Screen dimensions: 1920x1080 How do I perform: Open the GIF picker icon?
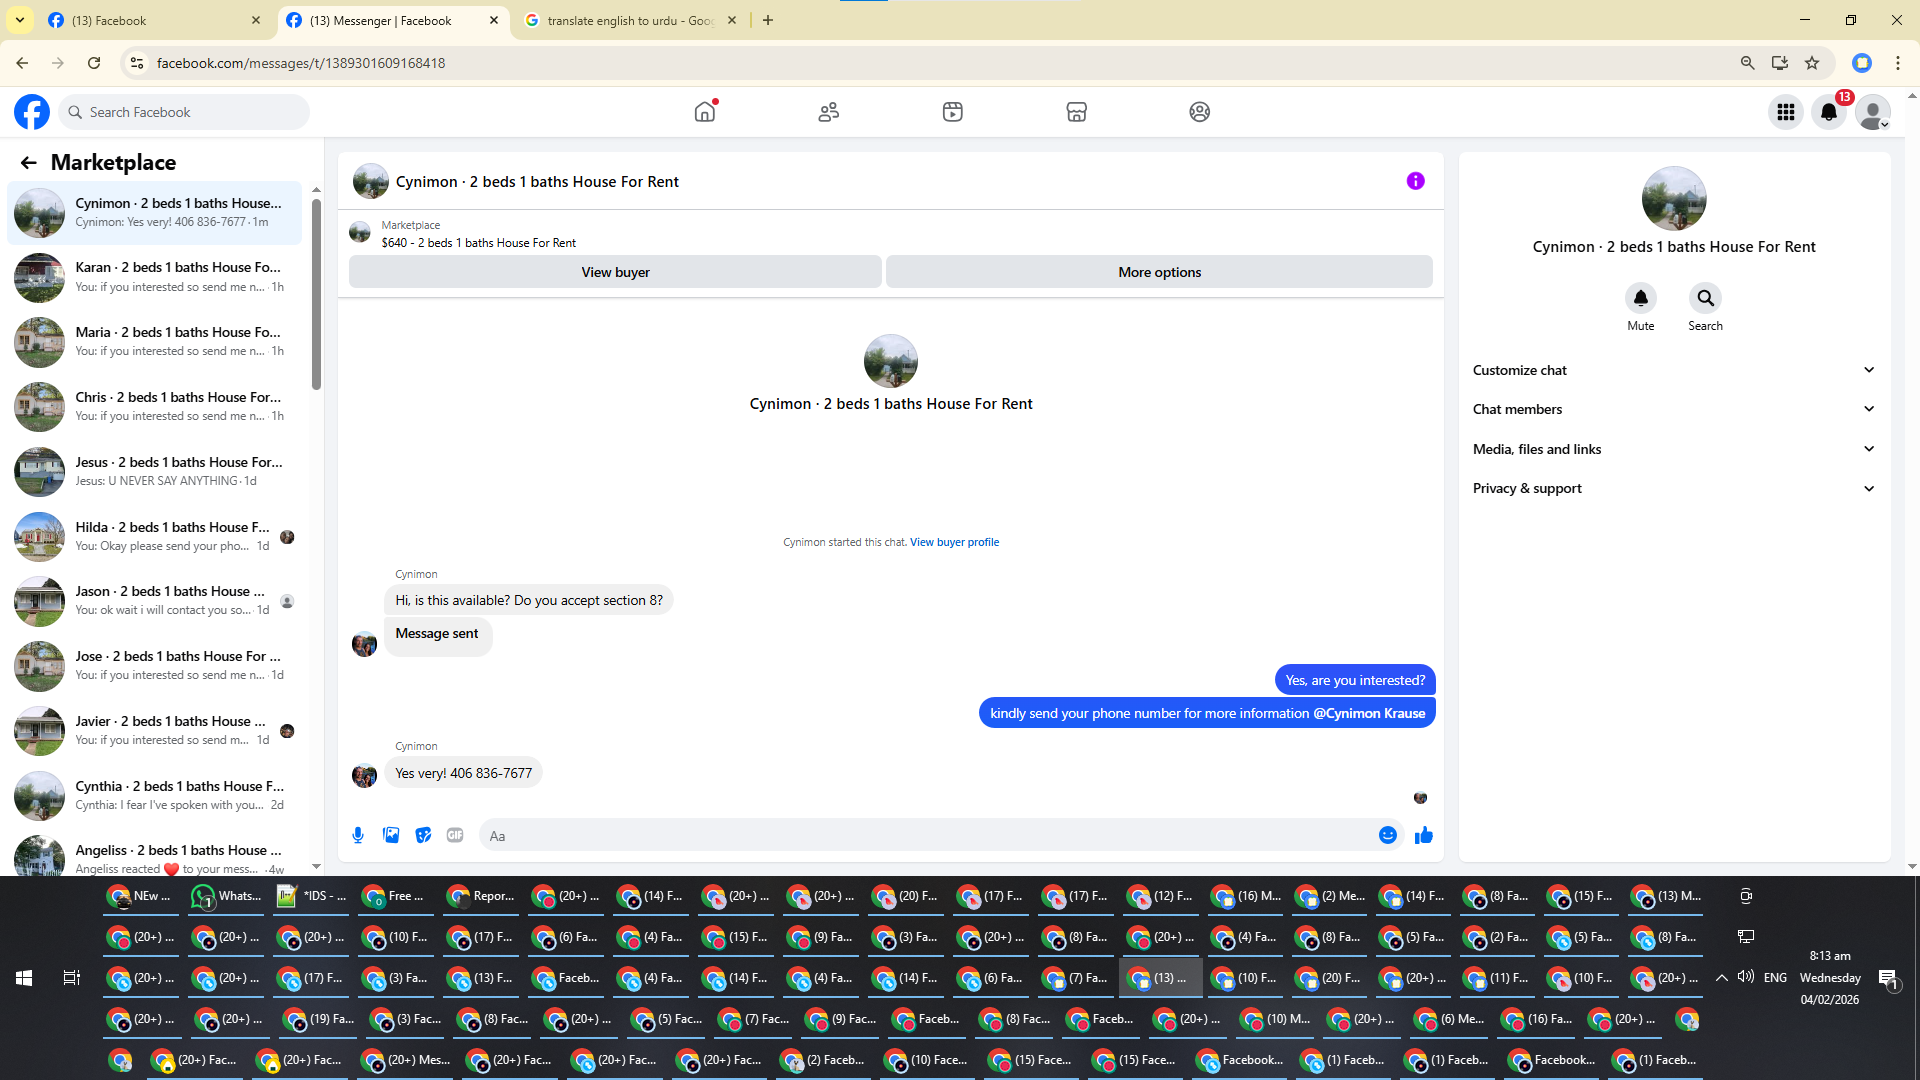455,835
